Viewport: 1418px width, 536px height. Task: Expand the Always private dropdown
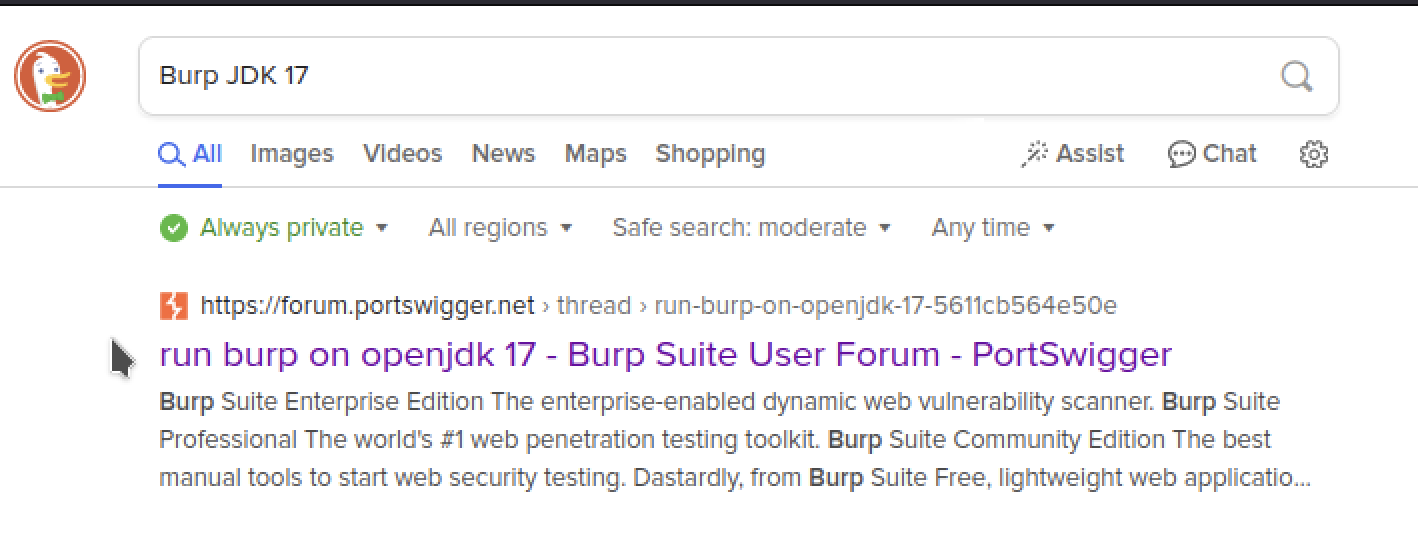tap(274, 228)
